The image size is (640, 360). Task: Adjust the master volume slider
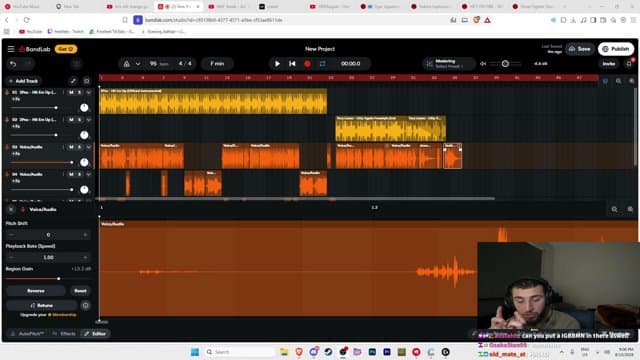click(x=505, y=64)
